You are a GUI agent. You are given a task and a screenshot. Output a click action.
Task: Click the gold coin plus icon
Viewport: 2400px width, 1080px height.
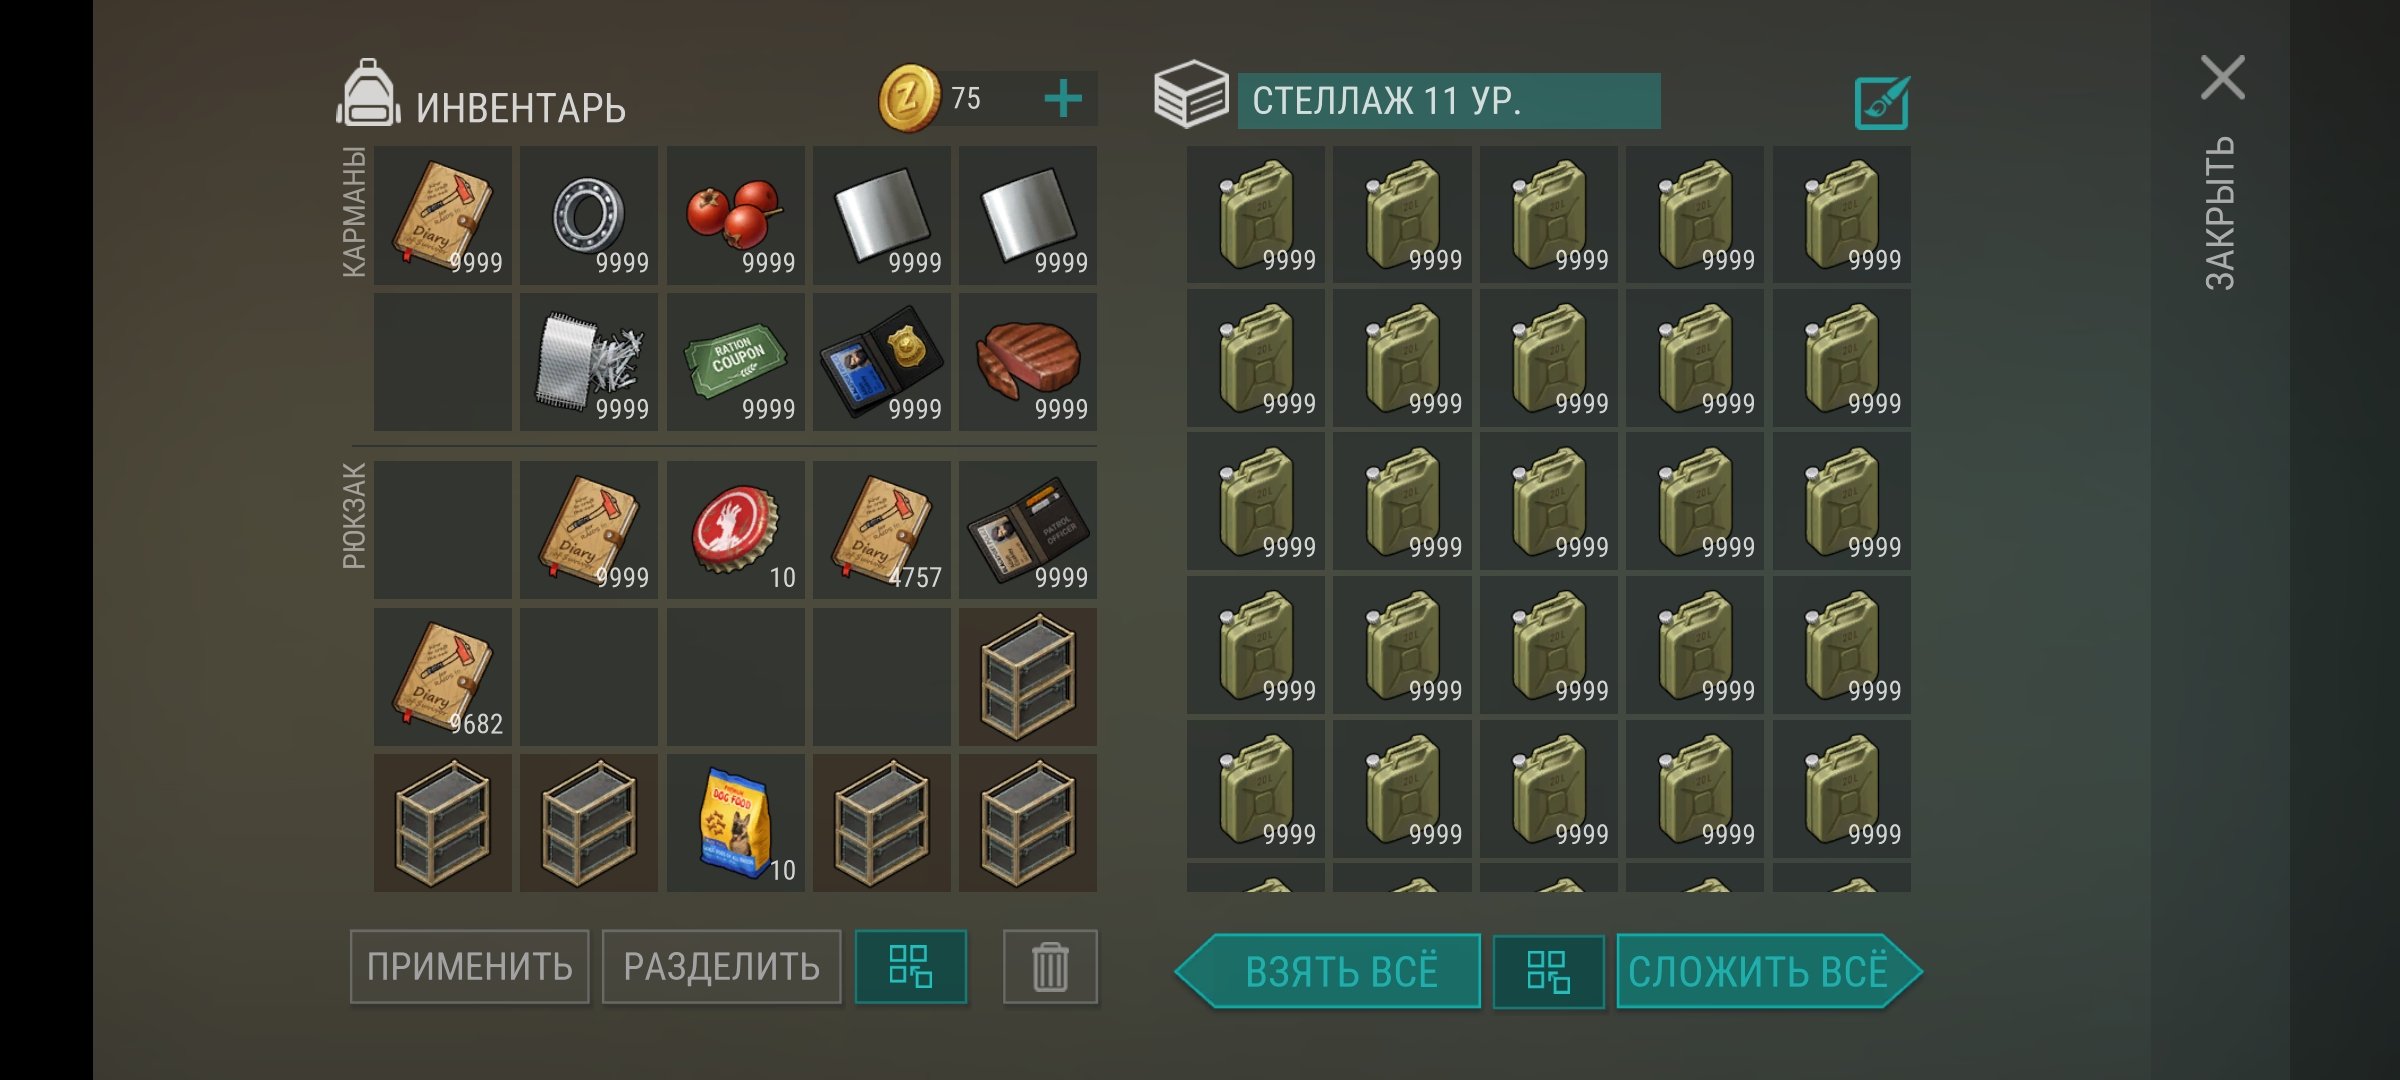point(1062,99)
